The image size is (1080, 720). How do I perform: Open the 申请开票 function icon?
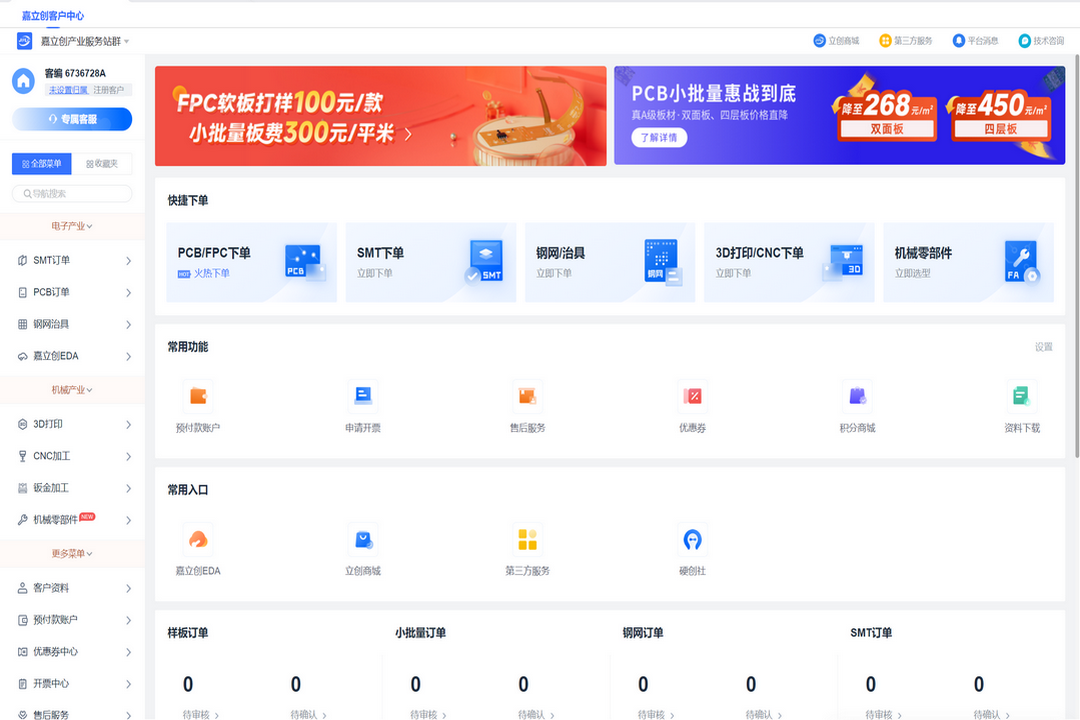tap(363, 396)
